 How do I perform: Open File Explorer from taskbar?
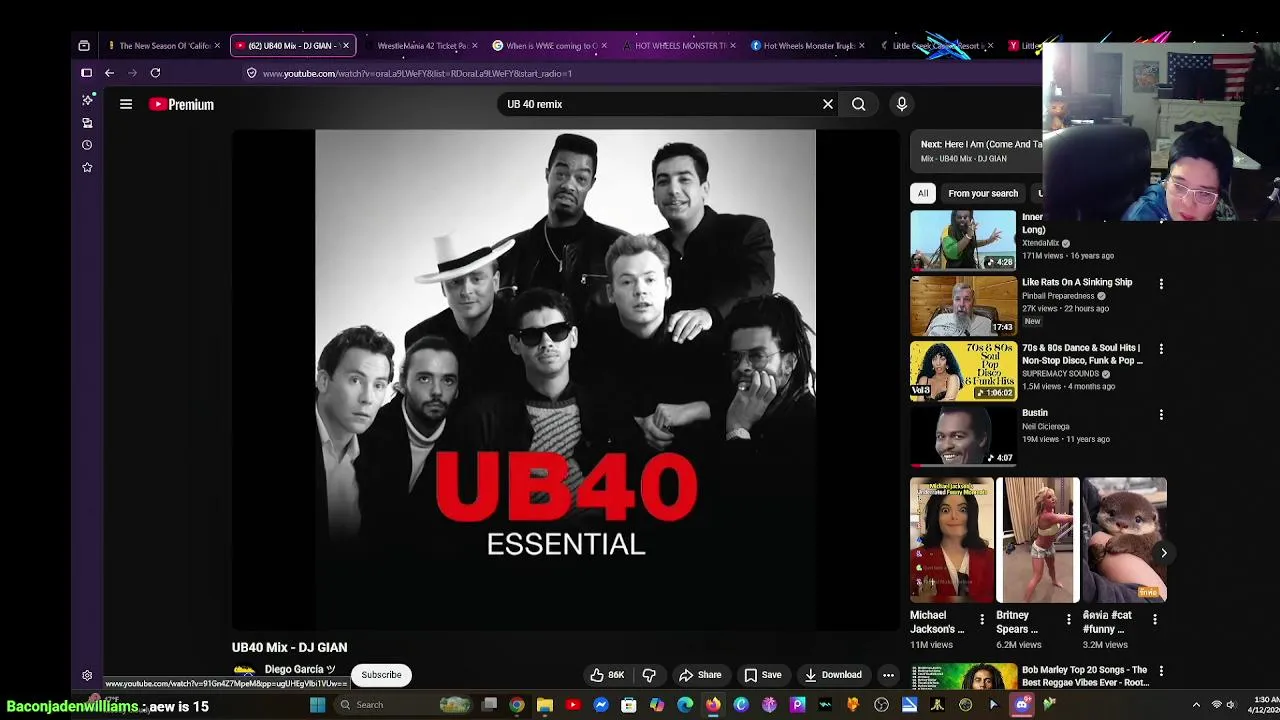[545, 705]
